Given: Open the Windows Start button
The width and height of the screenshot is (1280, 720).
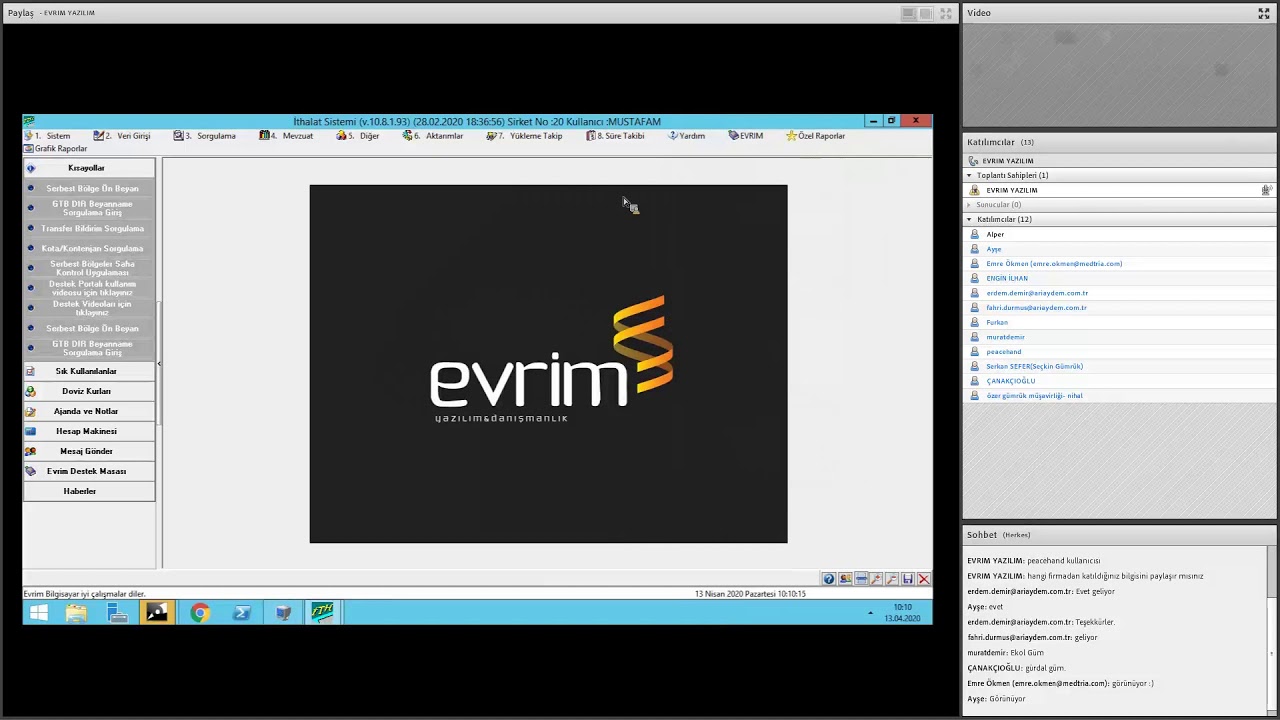Looking at the screenshot, I should click(x=39, y=613).
